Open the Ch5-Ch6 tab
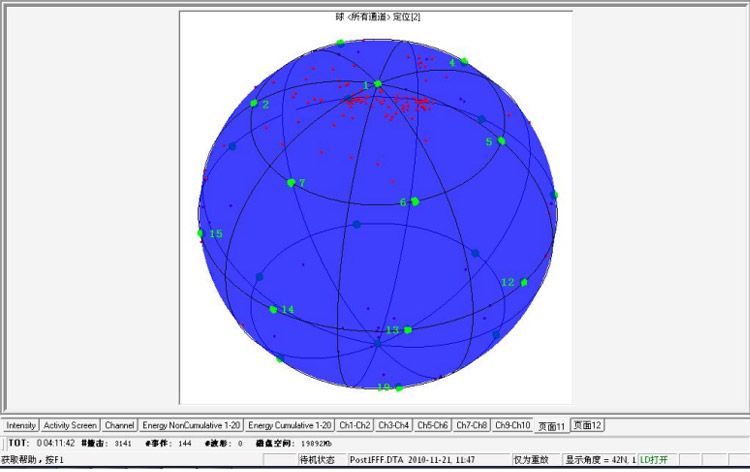The width and height of the screenshot is (750, 472). point(434,425)
